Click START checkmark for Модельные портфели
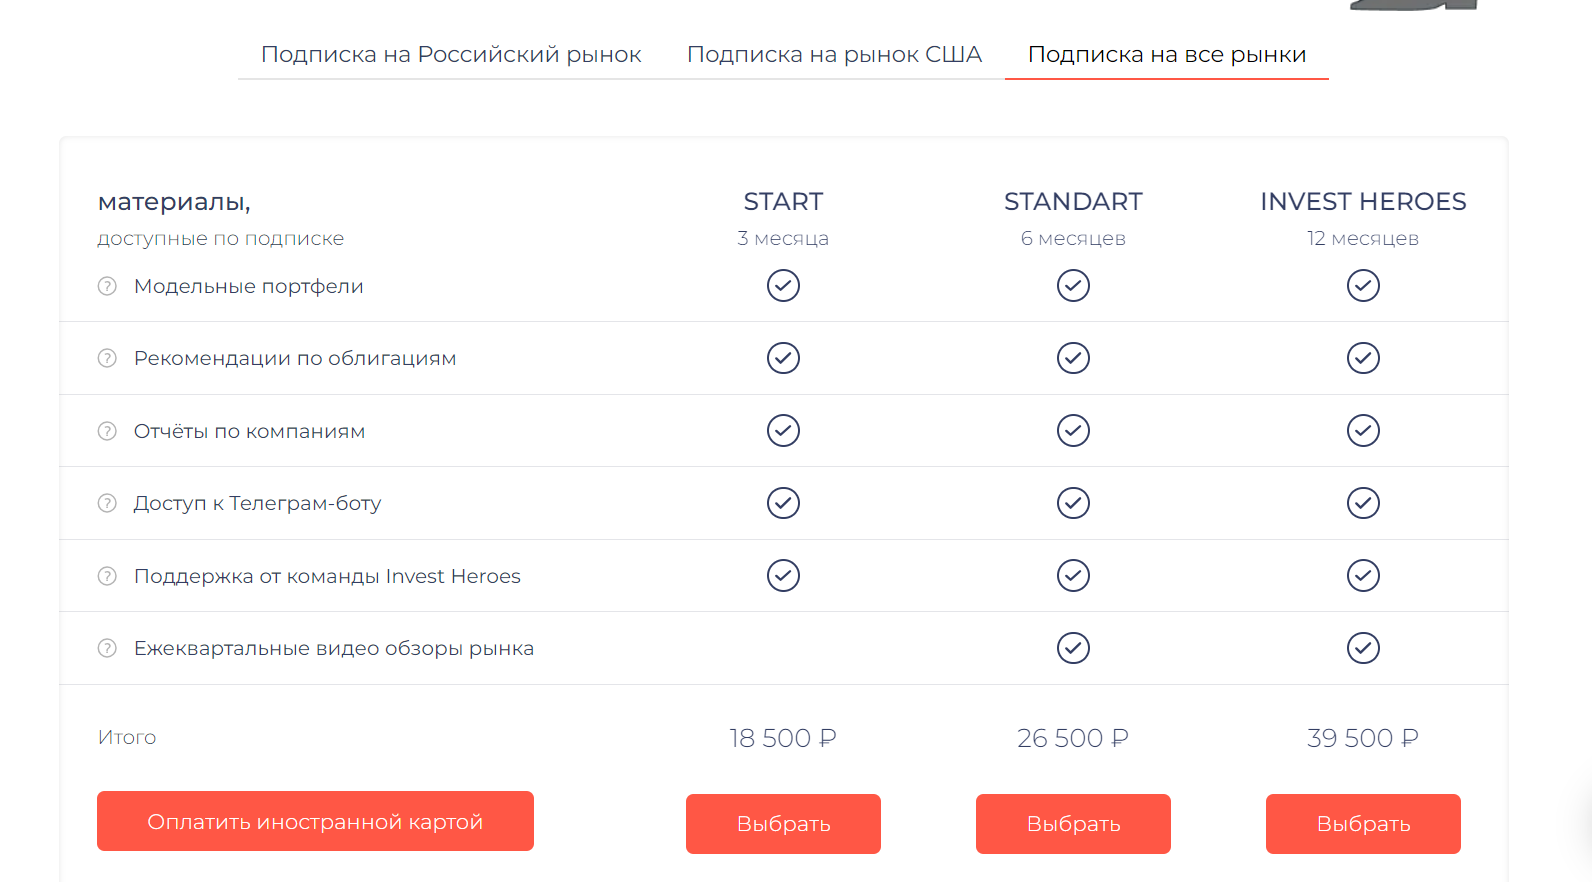 (x=783, y=286)
